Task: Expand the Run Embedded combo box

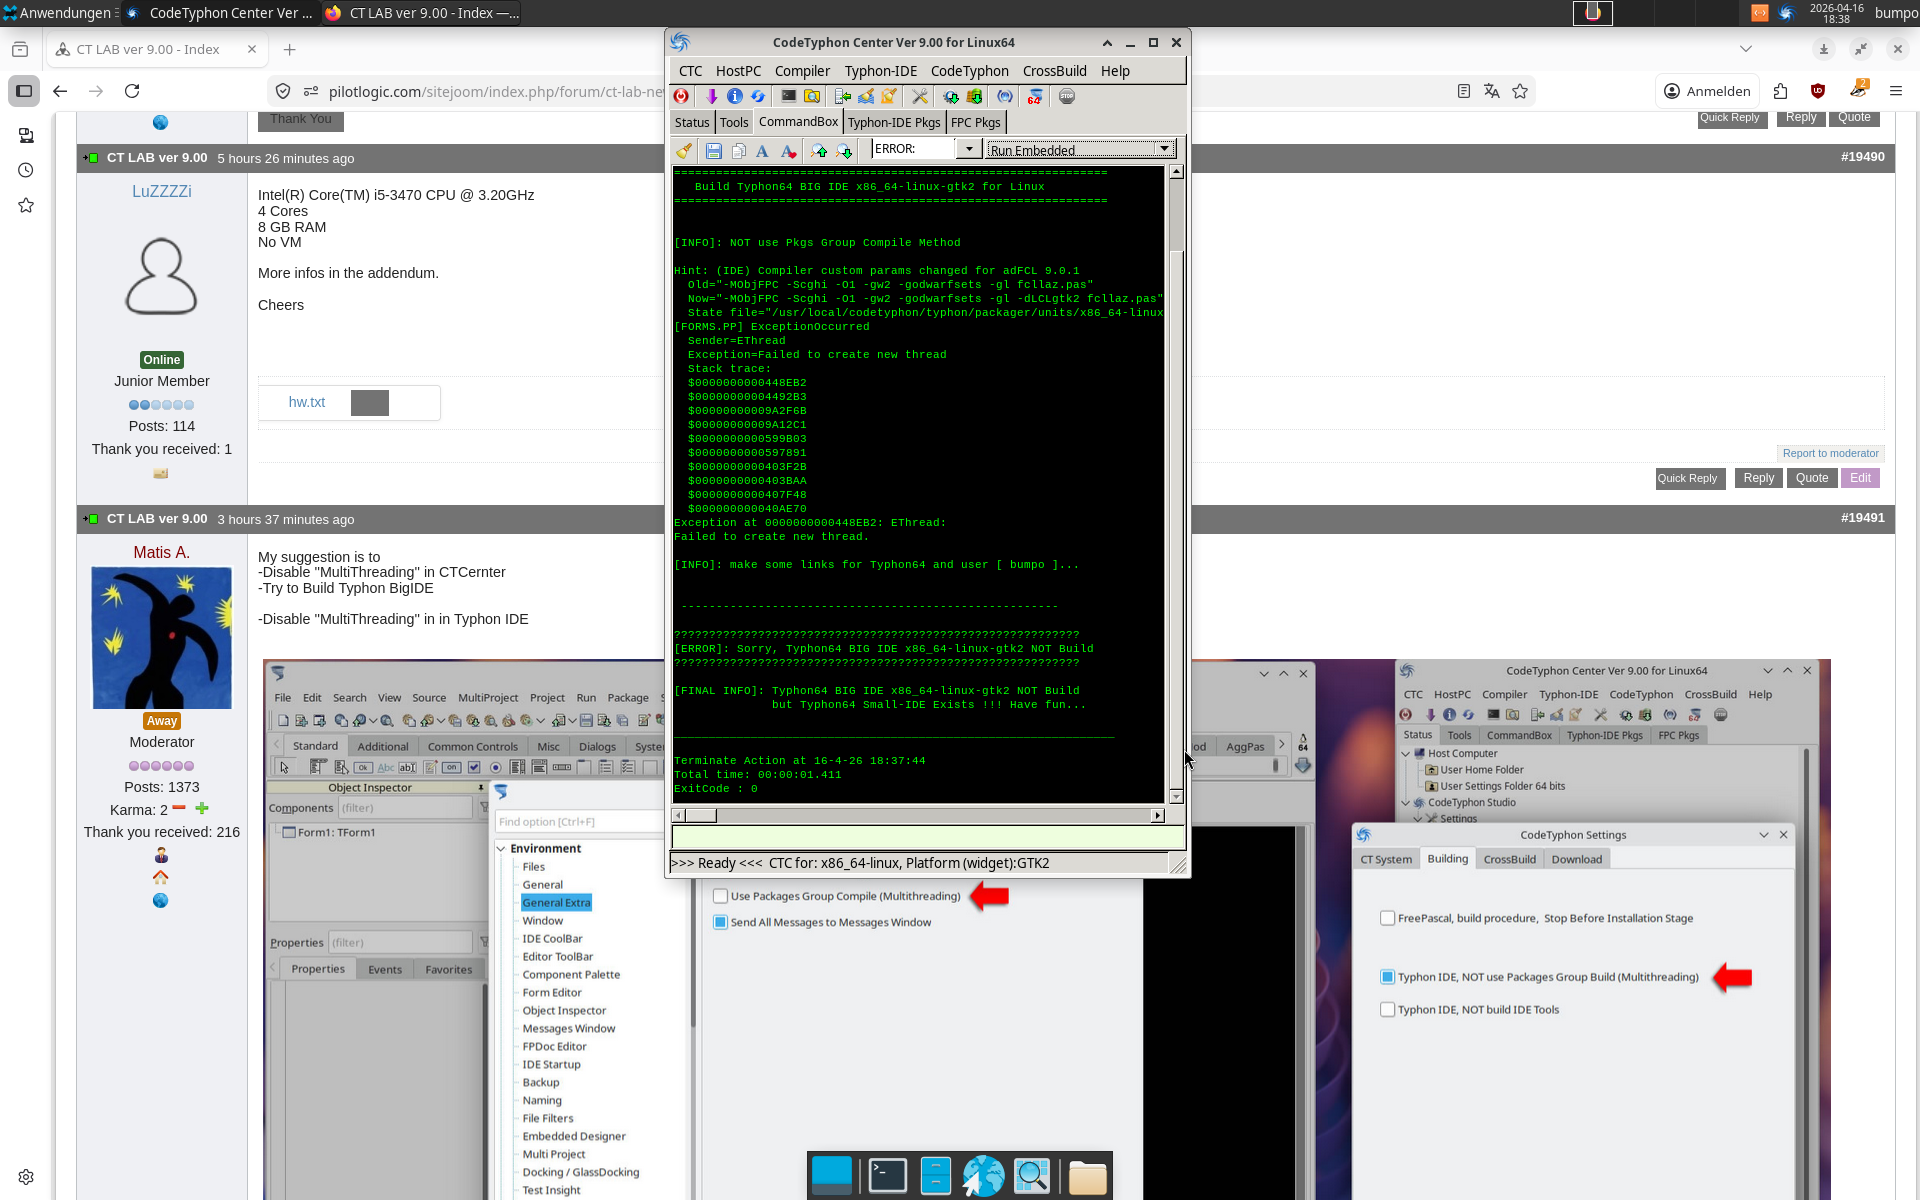Action: pos(1163,149)
